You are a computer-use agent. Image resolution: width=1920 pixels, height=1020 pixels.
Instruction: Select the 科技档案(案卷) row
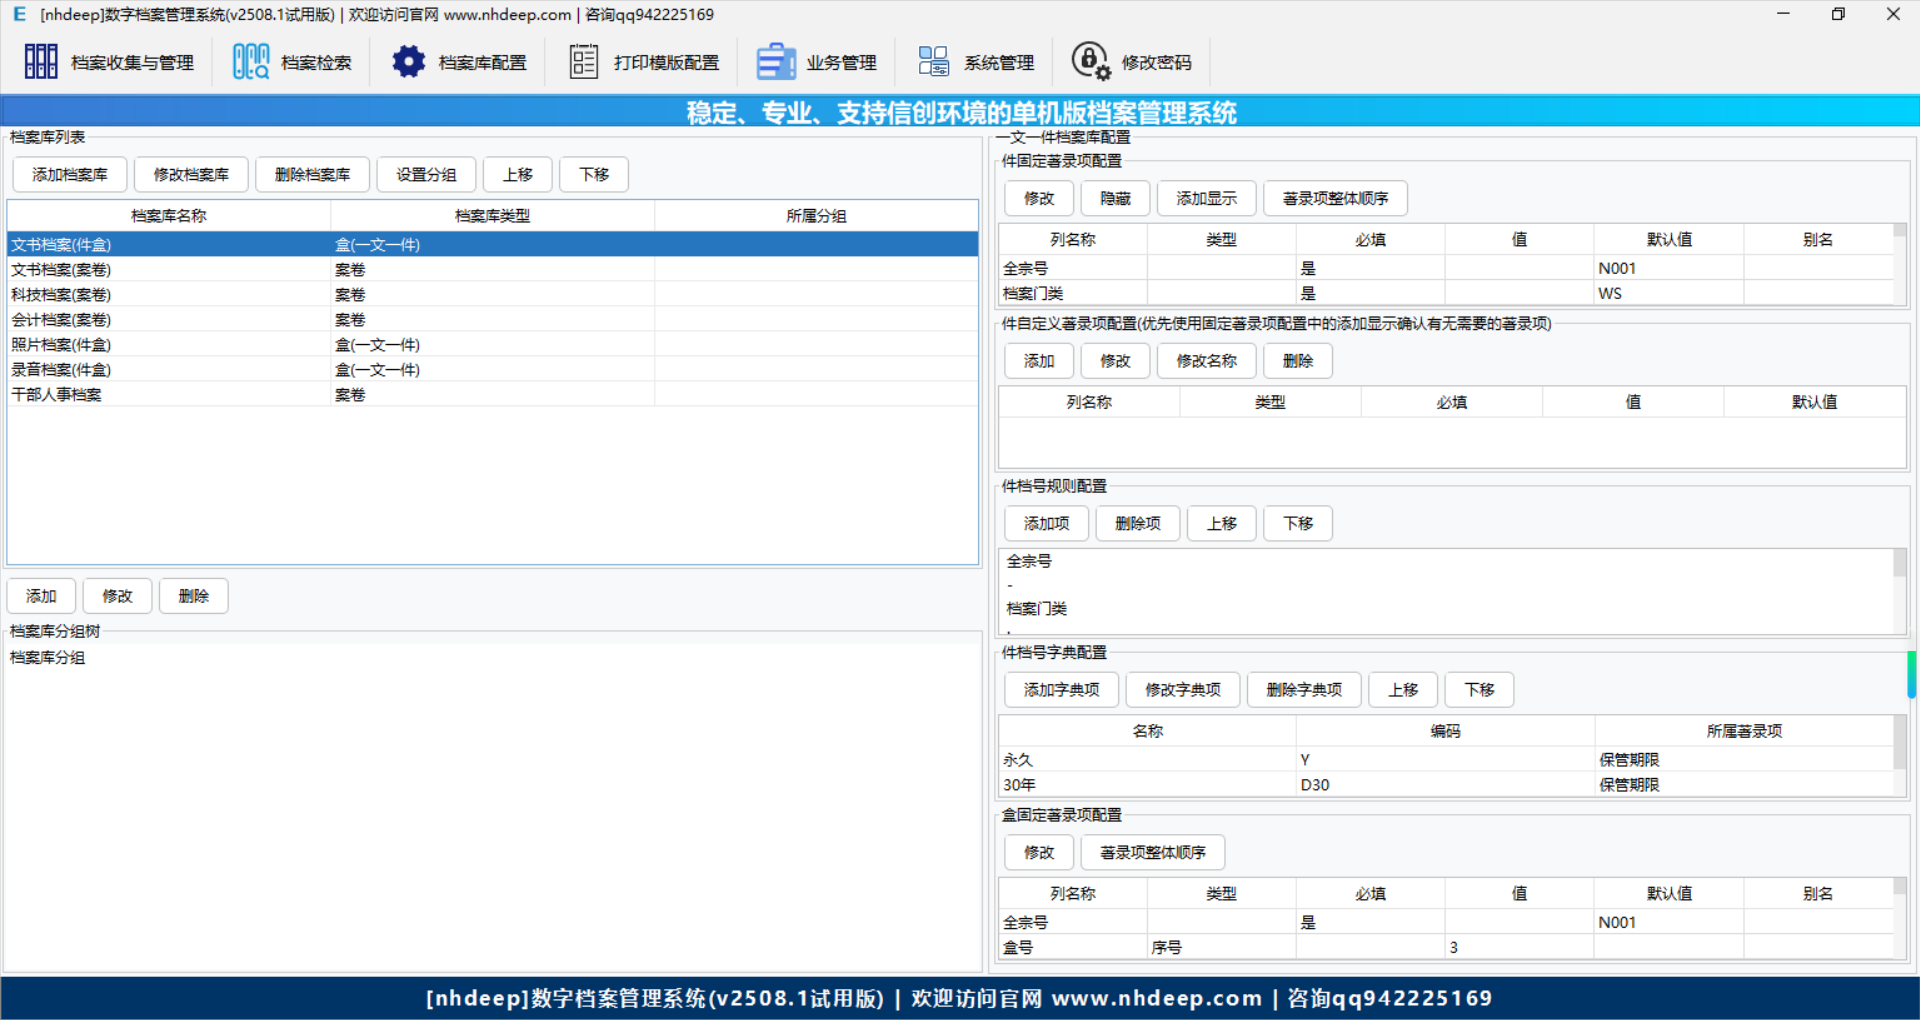click(x=61, y=295)
